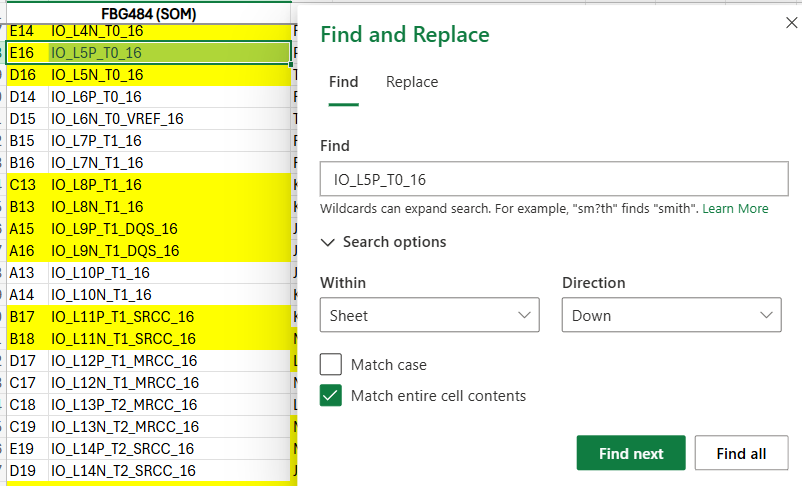The width and height of the screenshot is (802, 486).
Task: Select cell IO_L5N_T0_16
Action: coord(169,75)
